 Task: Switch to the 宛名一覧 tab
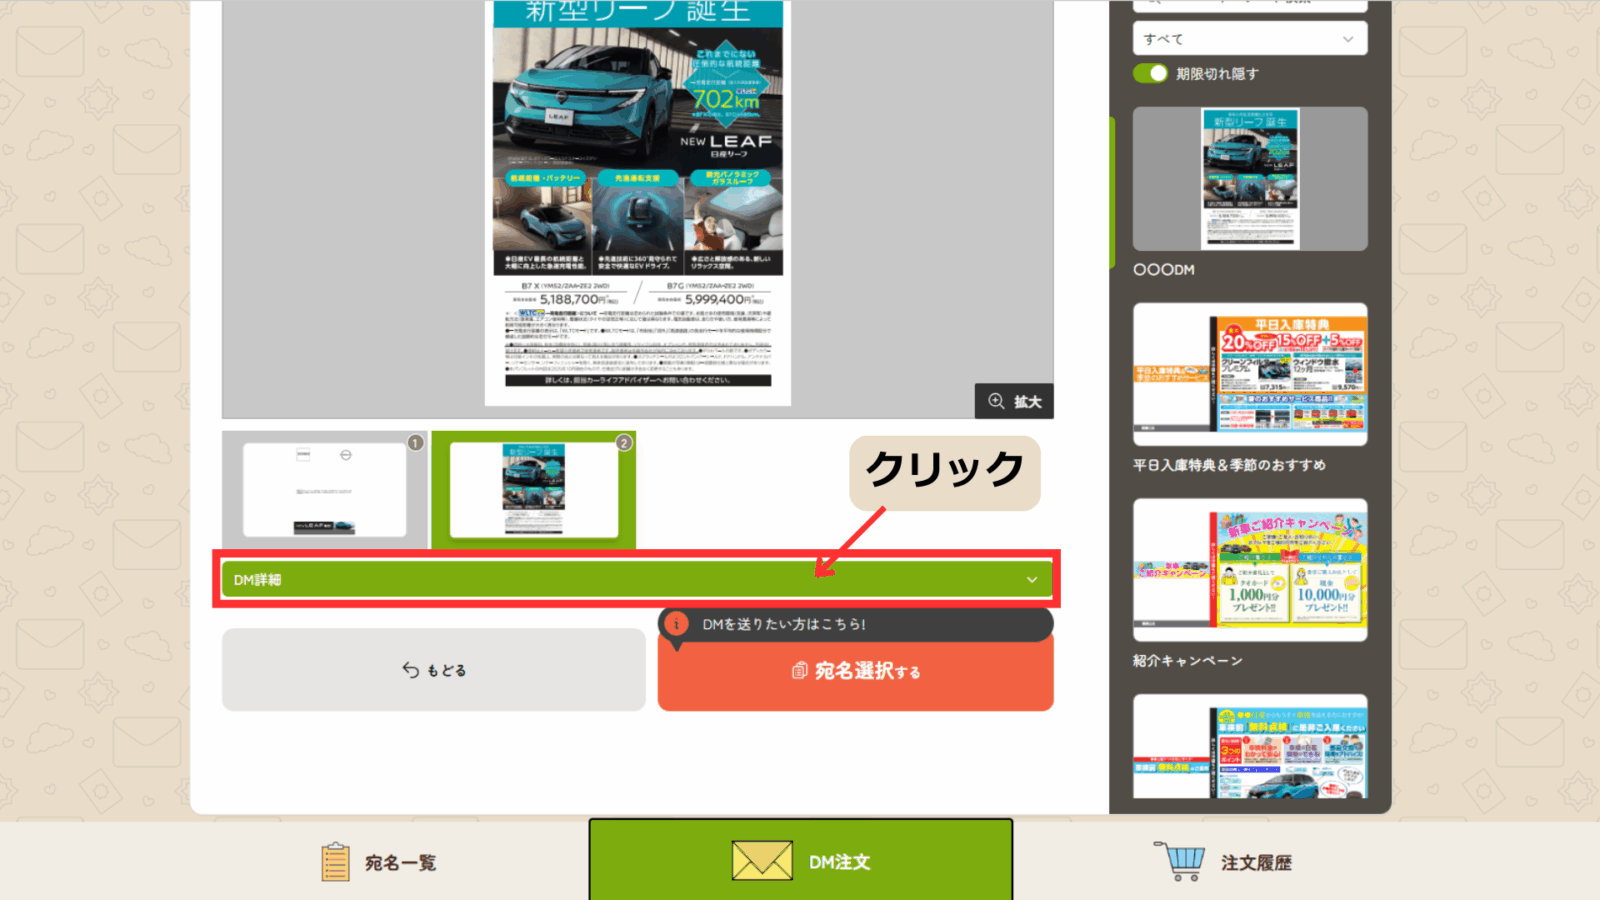pos(380,862)
